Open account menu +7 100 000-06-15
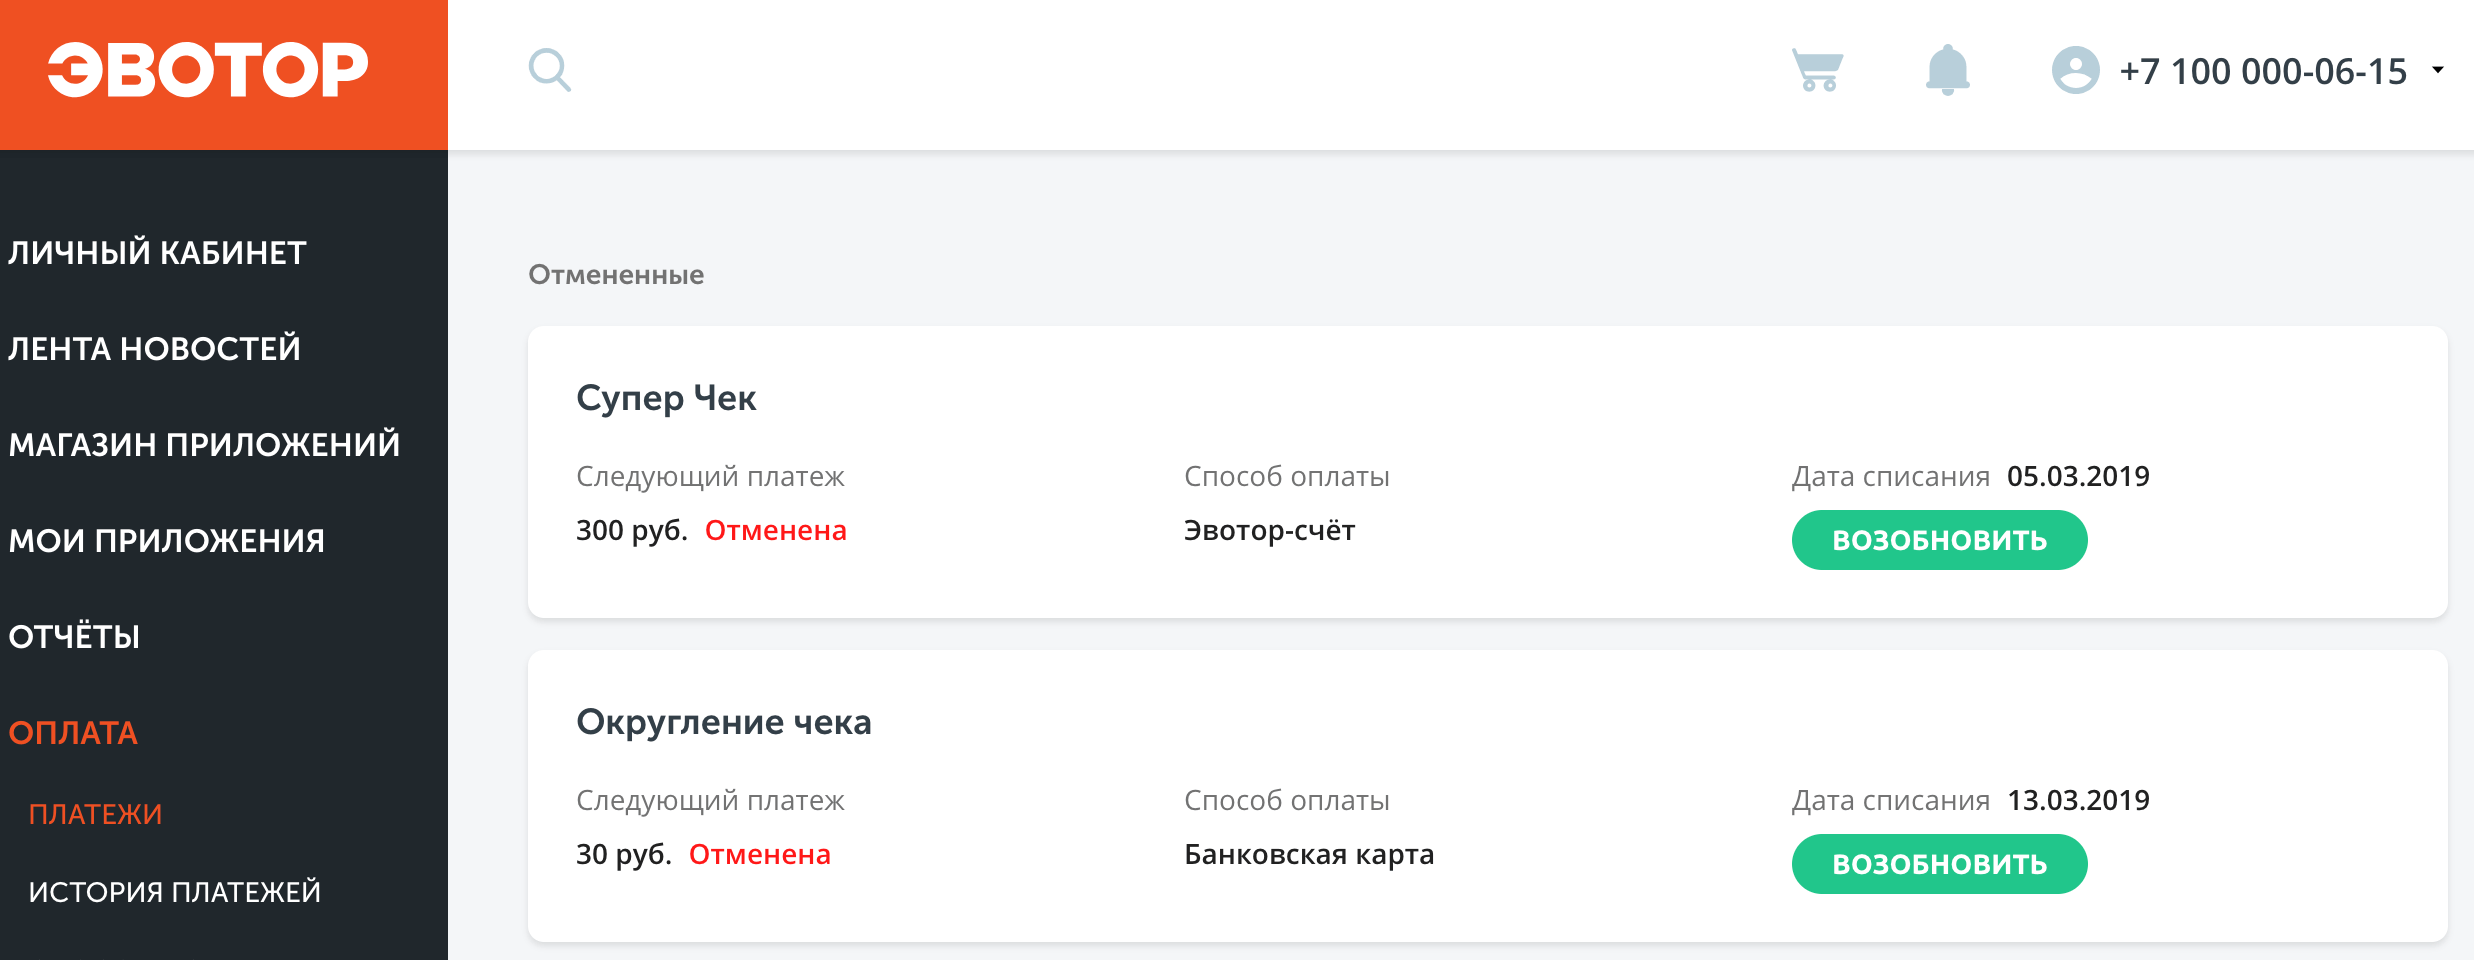2474x960 pixels. [2262, 71]
